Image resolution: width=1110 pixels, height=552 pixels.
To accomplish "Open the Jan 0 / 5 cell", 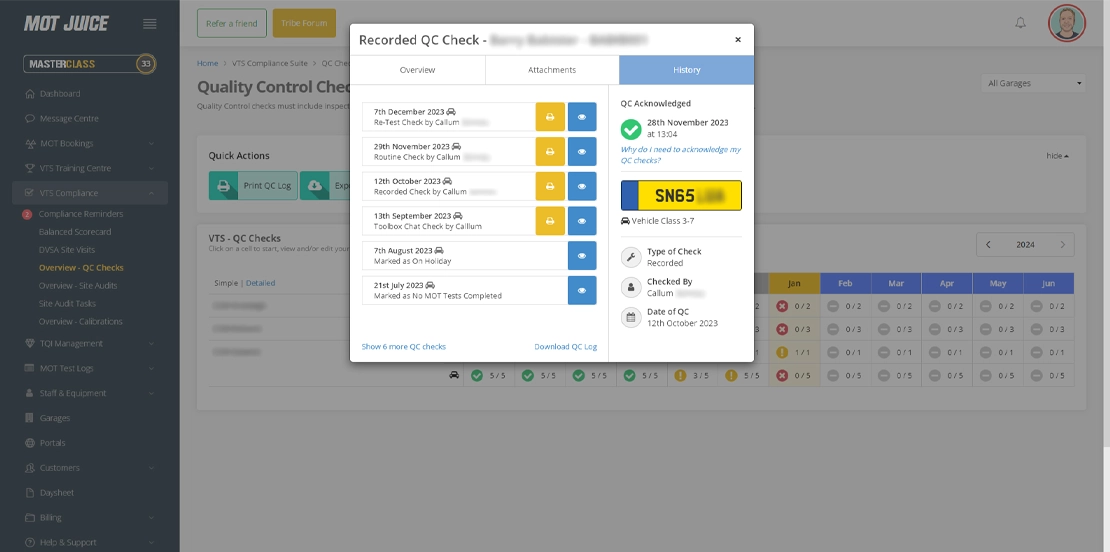I will coord(794,375).
